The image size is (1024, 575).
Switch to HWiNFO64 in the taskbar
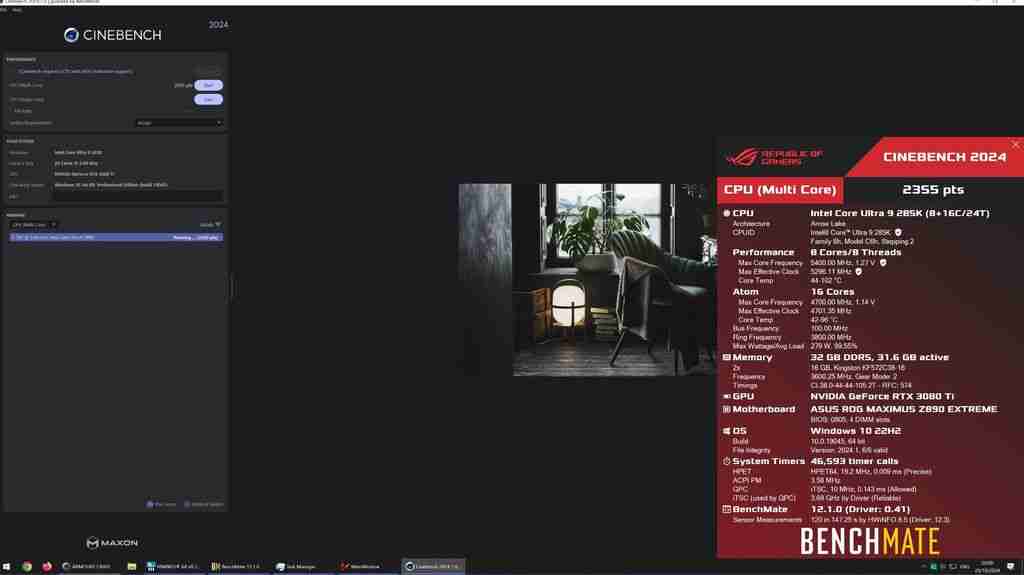point(173,567)
